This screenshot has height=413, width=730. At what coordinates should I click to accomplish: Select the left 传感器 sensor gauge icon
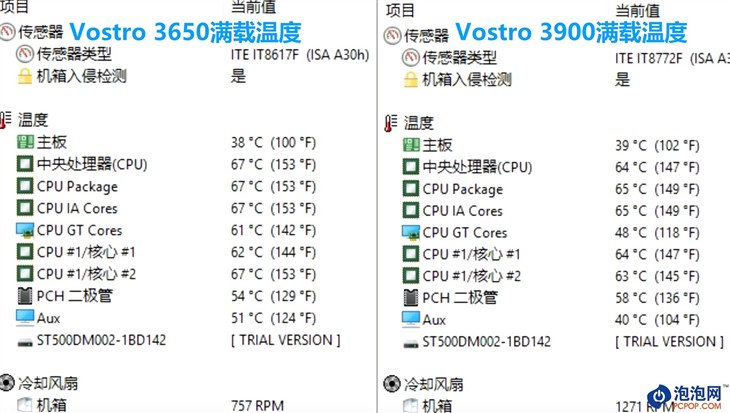7,32
